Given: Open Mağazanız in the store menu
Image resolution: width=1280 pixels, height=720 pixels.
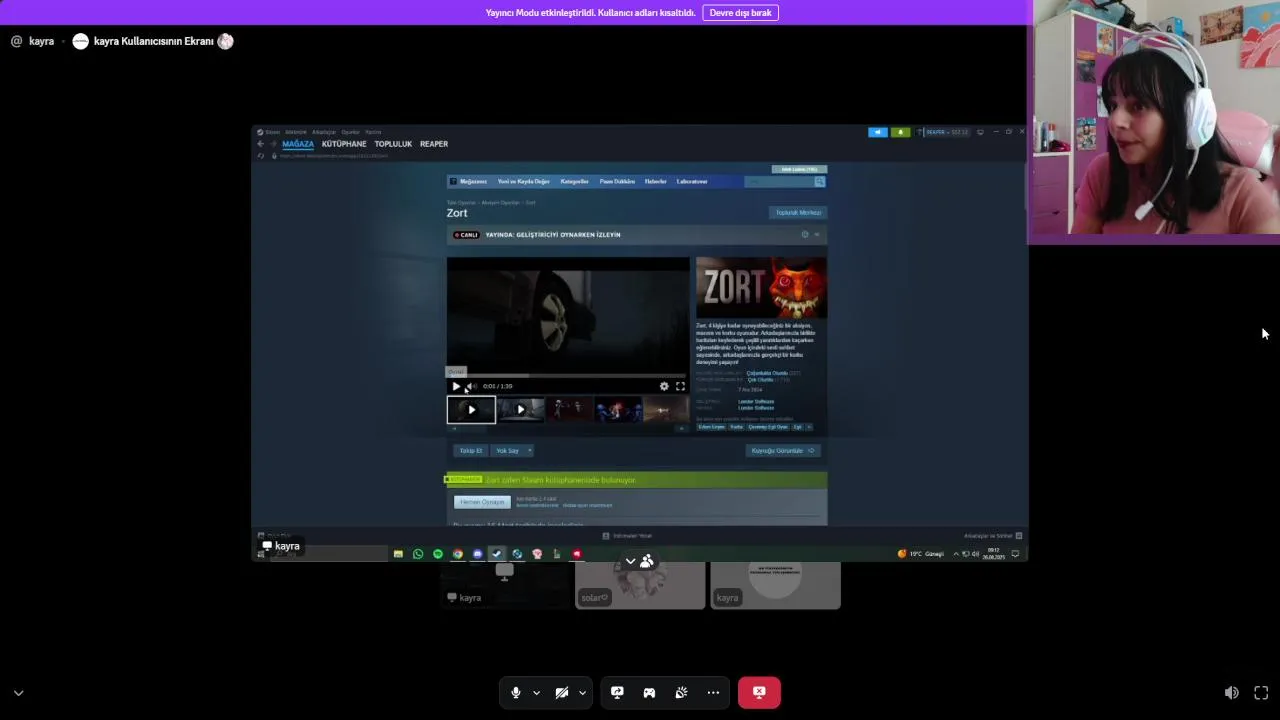Looking at the screenshot, I should point(473,181).
